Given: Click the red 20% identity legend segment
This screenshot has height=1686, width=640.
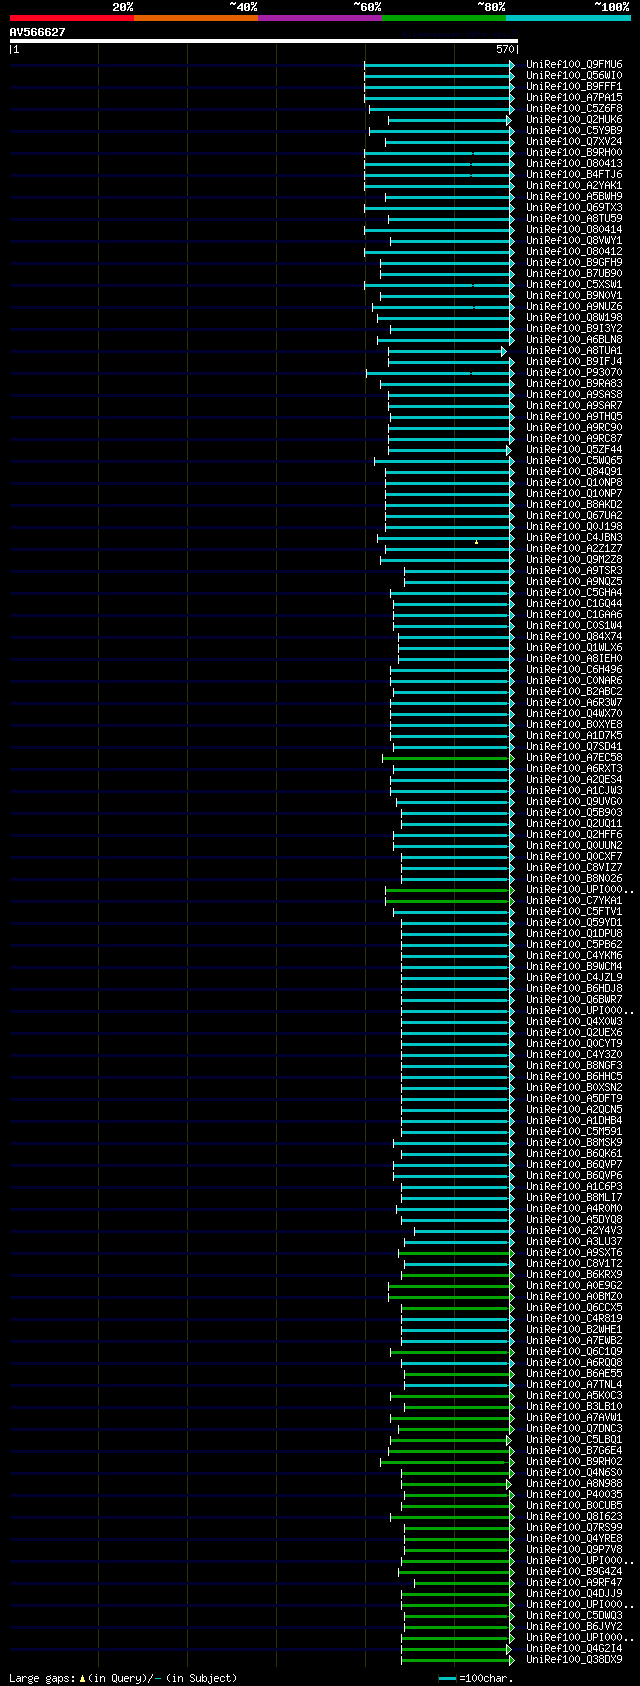Looking at the screenshot, I should click(x=72, y=18).
